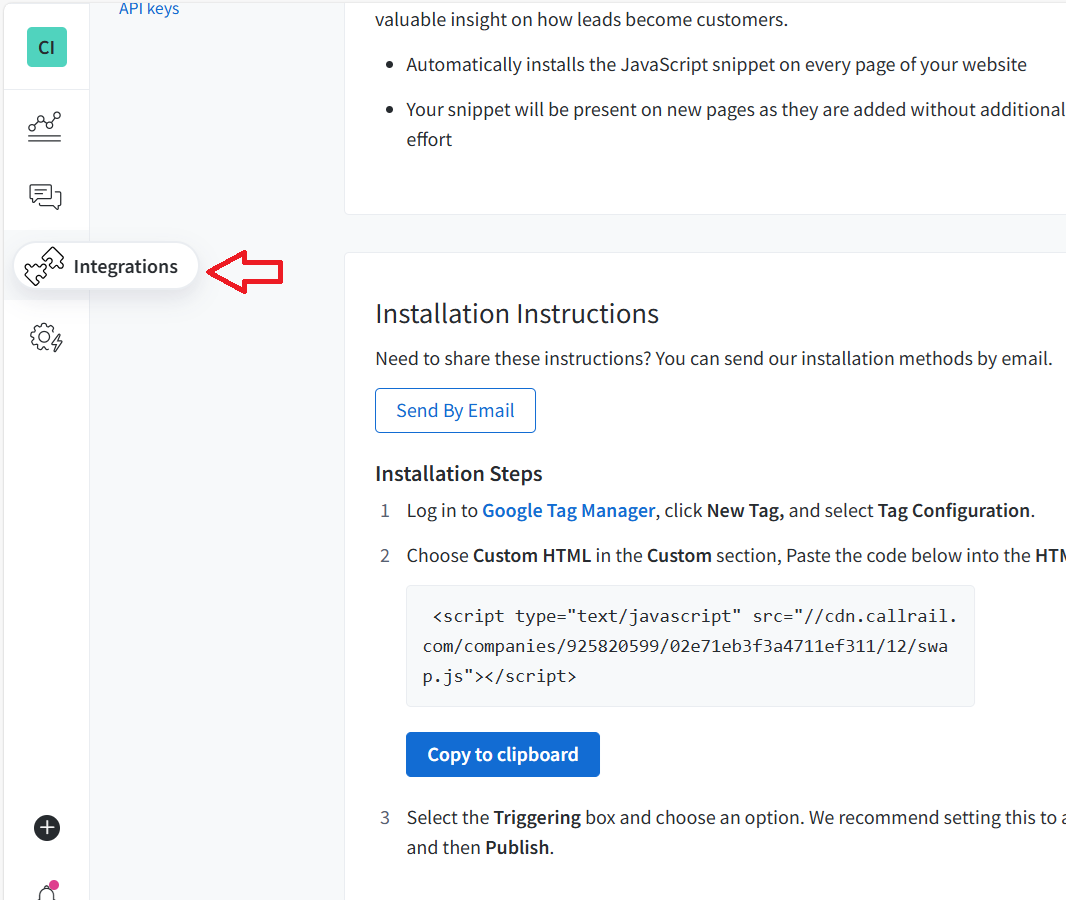The height and width of the screenshot is (900, 1066).
Task: Click the Installation Steps subheading
Action: [459, 474]
